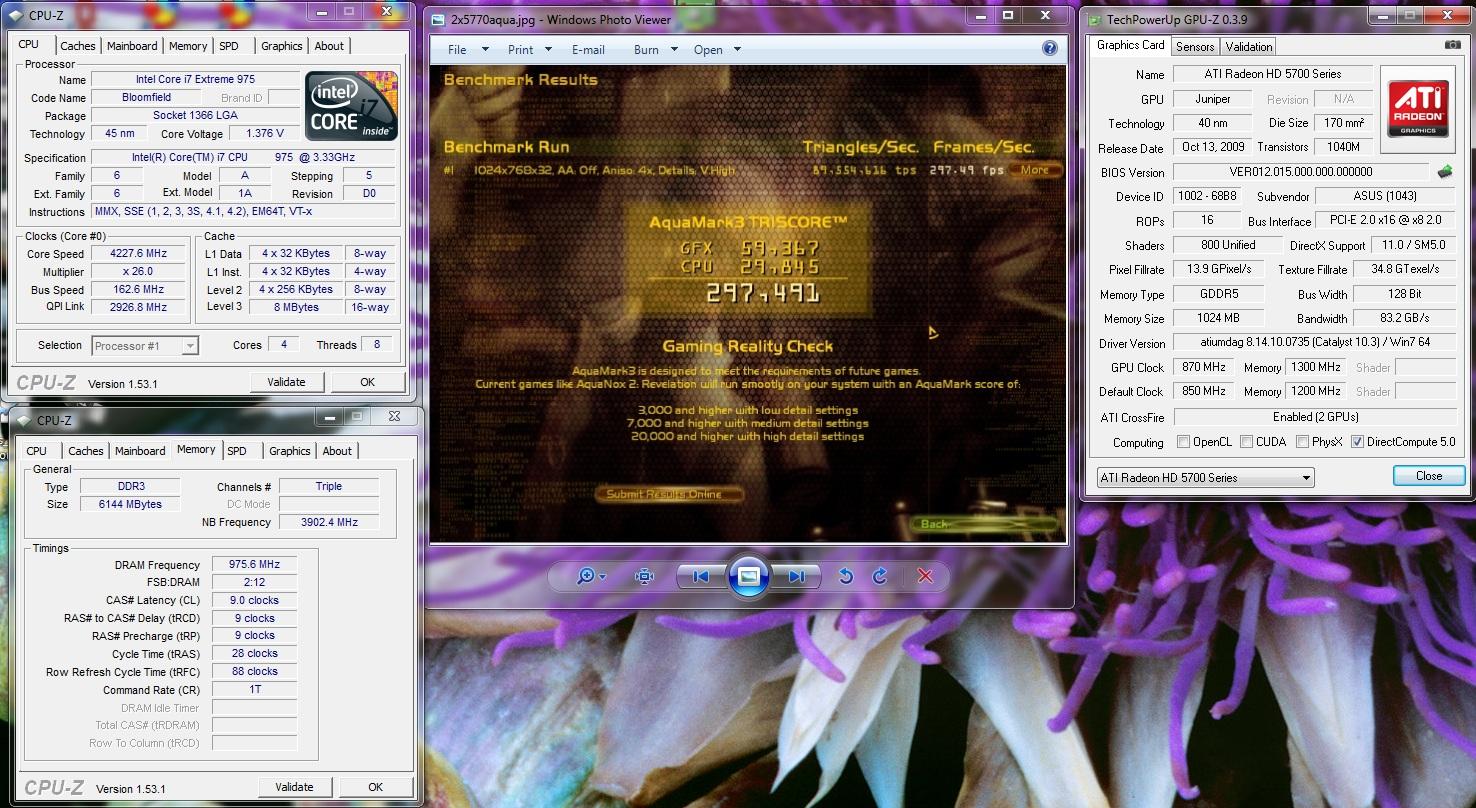1476x808 pixels.
Task: Click the Photo Viewer title bar icon
Action: 438,19
